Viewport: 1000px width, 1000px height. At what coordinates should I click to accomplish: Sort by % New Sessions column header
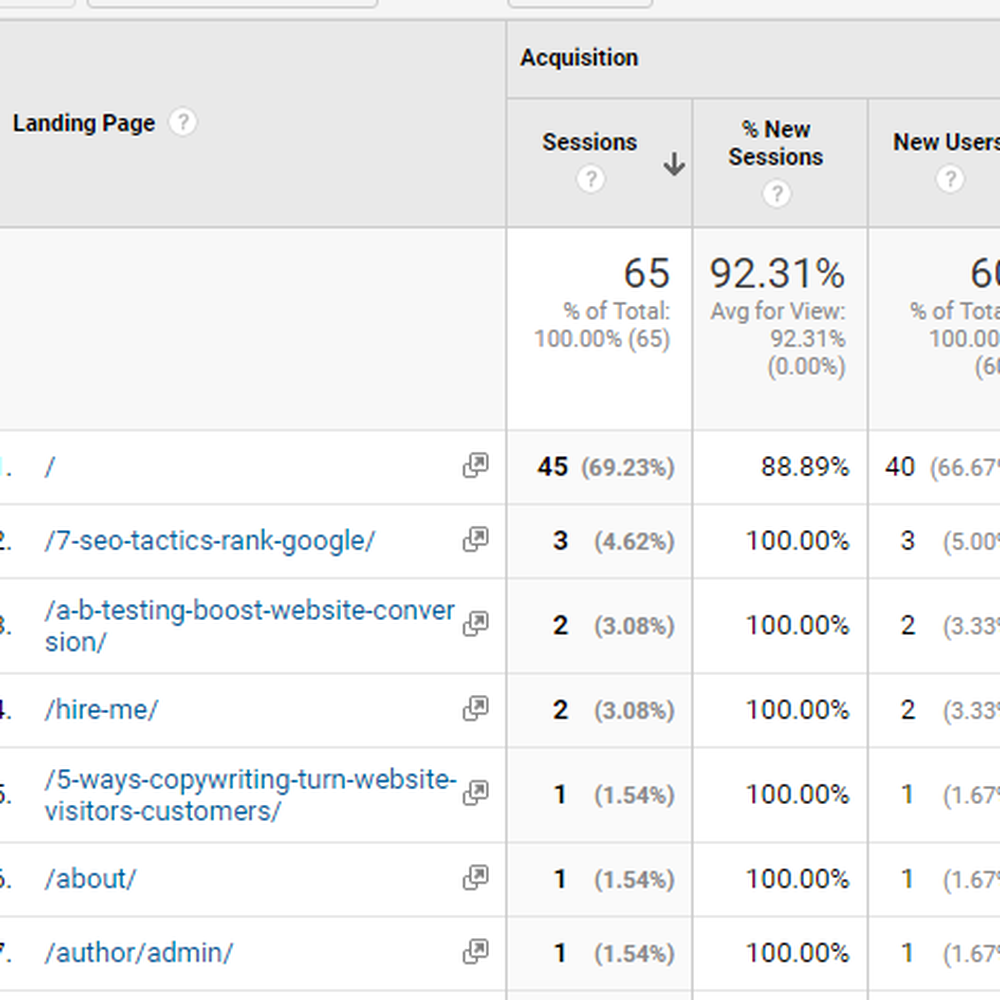(776, 143)
